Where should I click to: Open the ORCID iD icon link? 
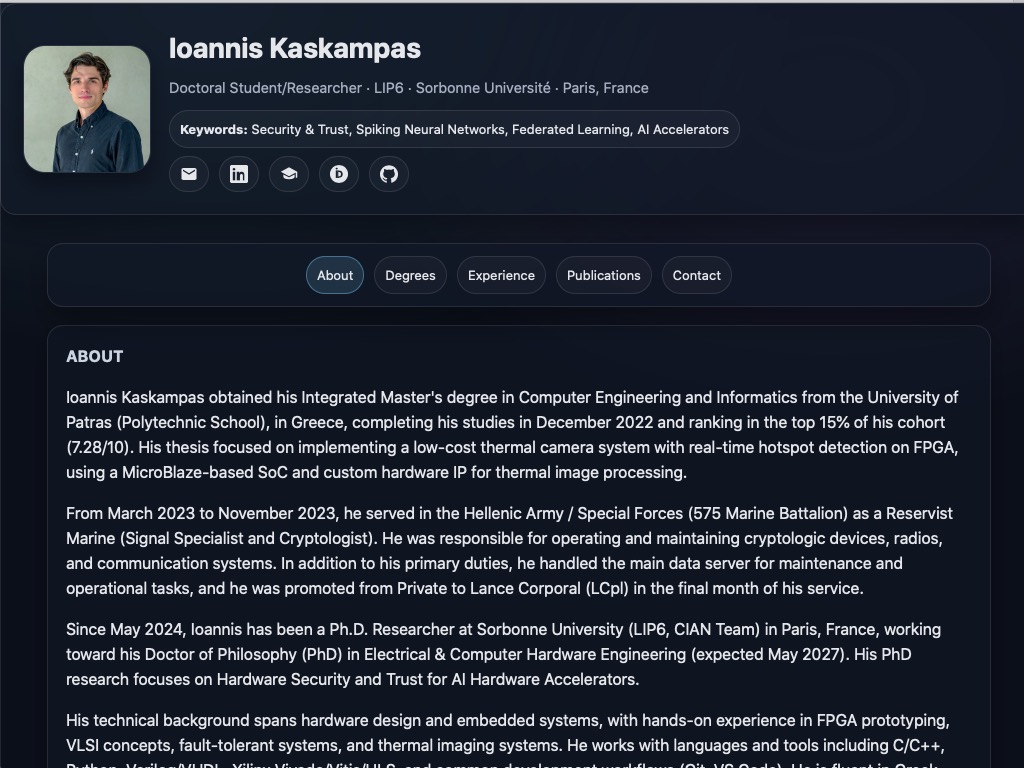pos(338,174)
